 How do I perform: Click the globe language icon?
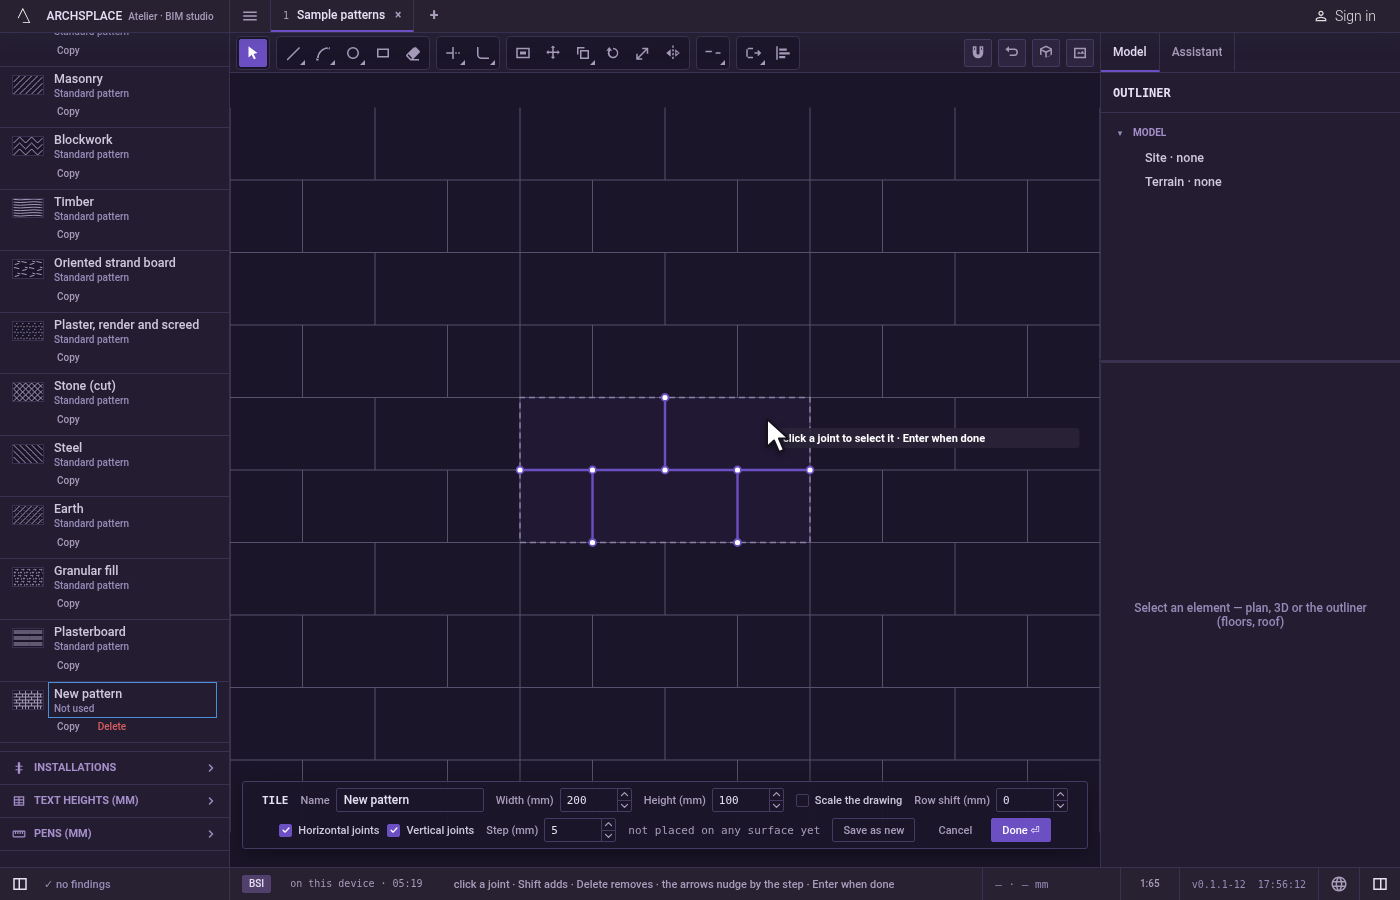[1339, 884]
